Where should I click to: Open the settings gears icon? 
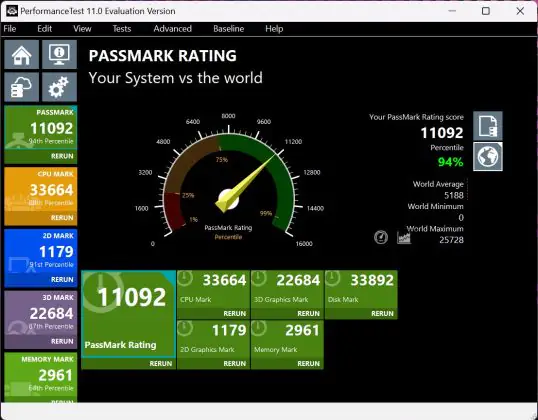click(x=59, y=87)
